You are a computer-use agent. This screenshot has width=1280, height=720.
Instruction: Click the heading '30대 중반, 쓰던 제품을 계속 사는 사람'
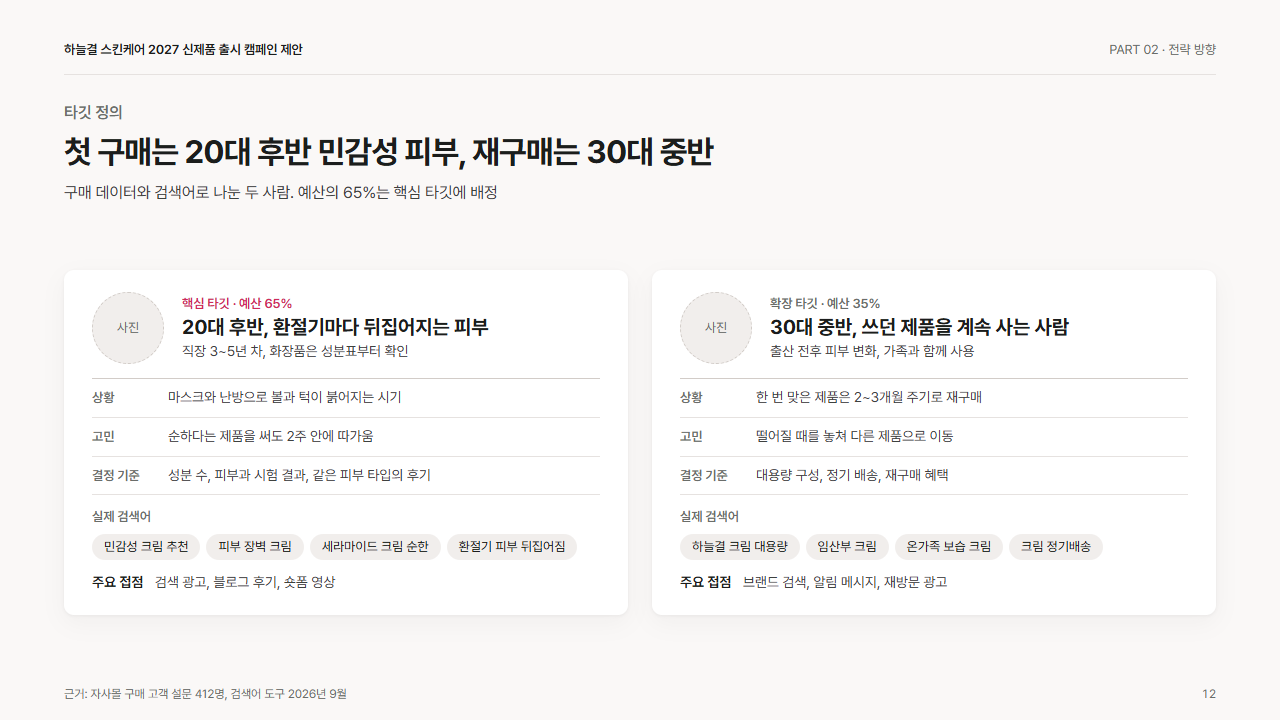(x=919, y=327)
